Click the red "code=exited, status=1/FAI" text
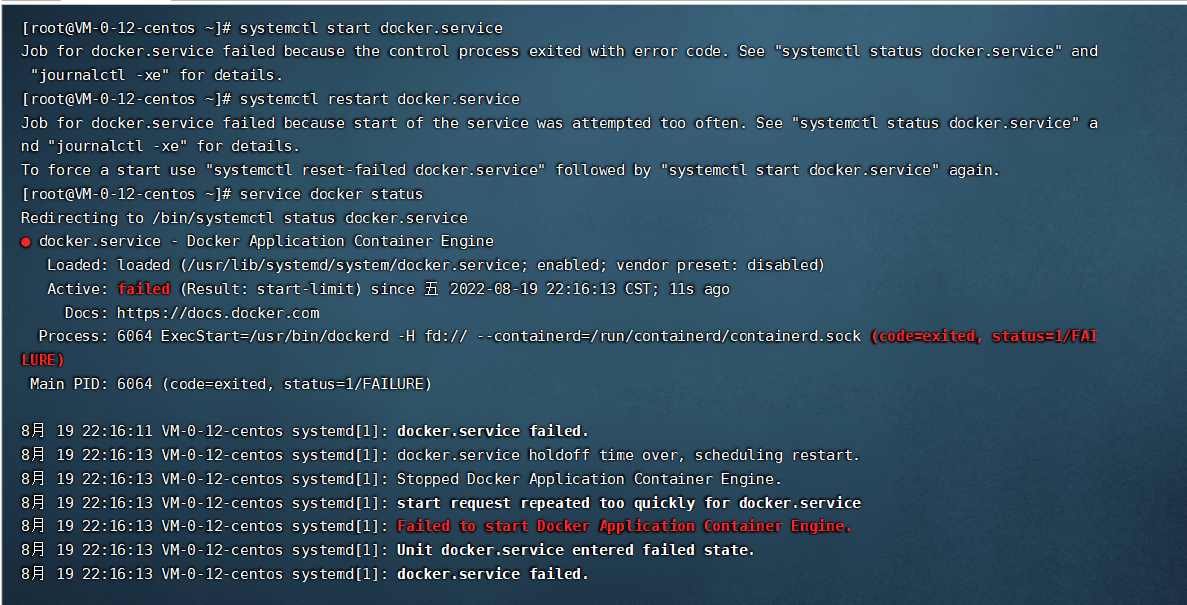The height and width of the screenshot is (605, 1187). (x=984, y=336)
